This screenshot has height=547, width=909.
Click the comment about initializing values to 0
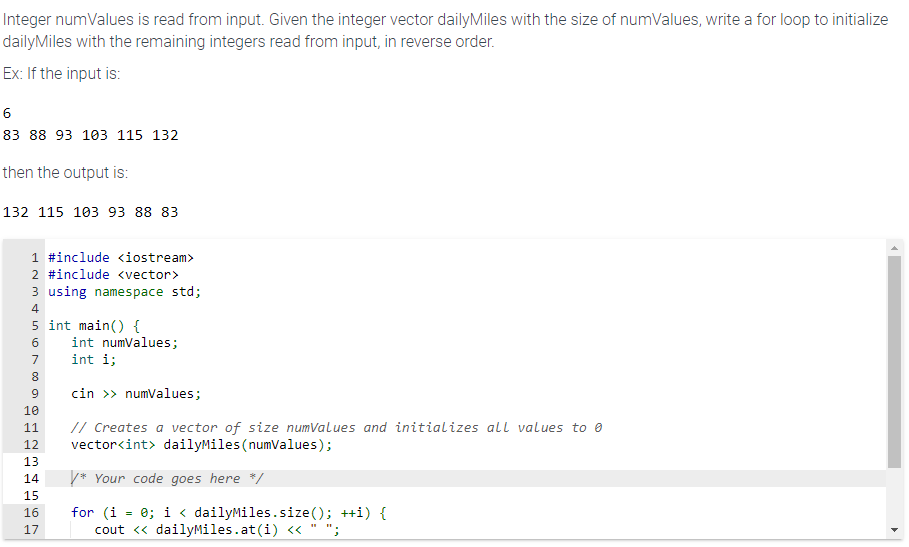point(336,428)
